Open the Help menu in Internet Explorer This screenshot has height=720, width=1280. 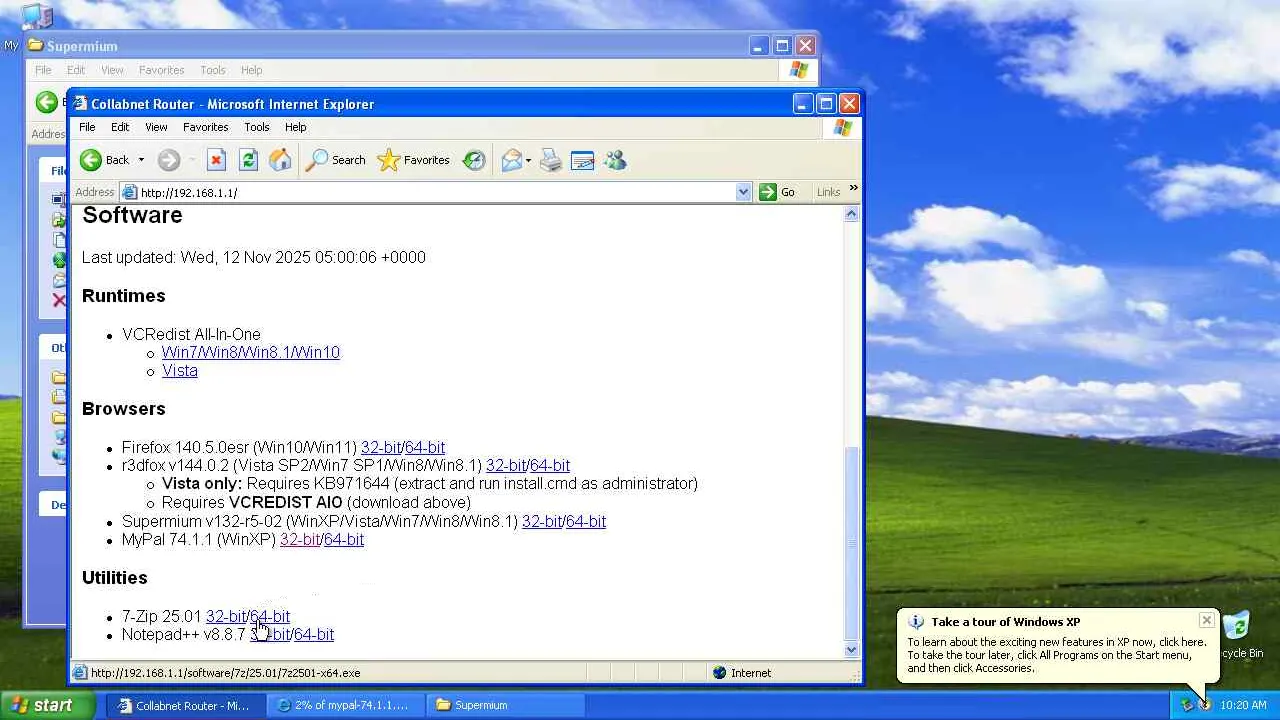coord(295,127)
